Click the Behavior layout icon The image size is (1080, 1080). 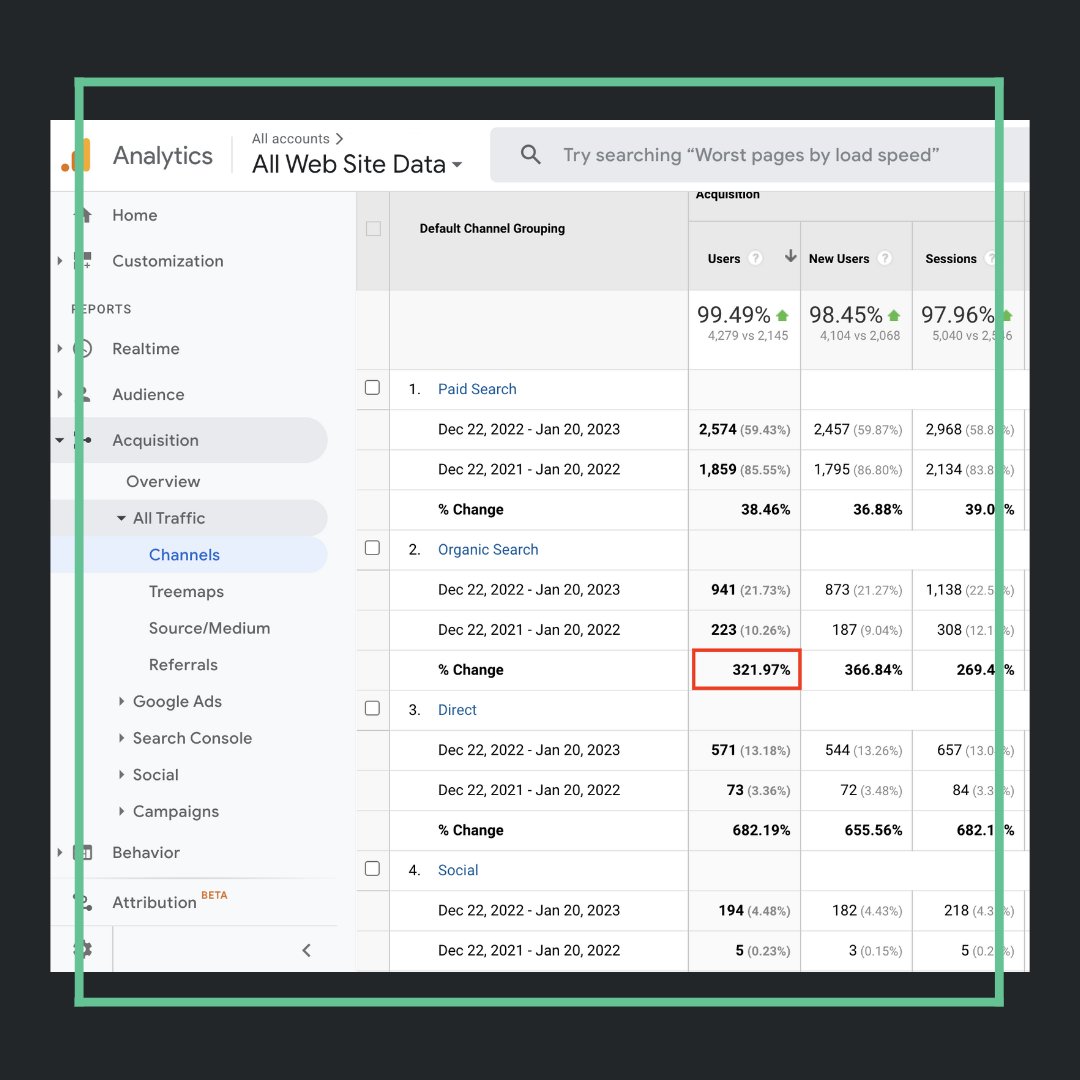83,853
